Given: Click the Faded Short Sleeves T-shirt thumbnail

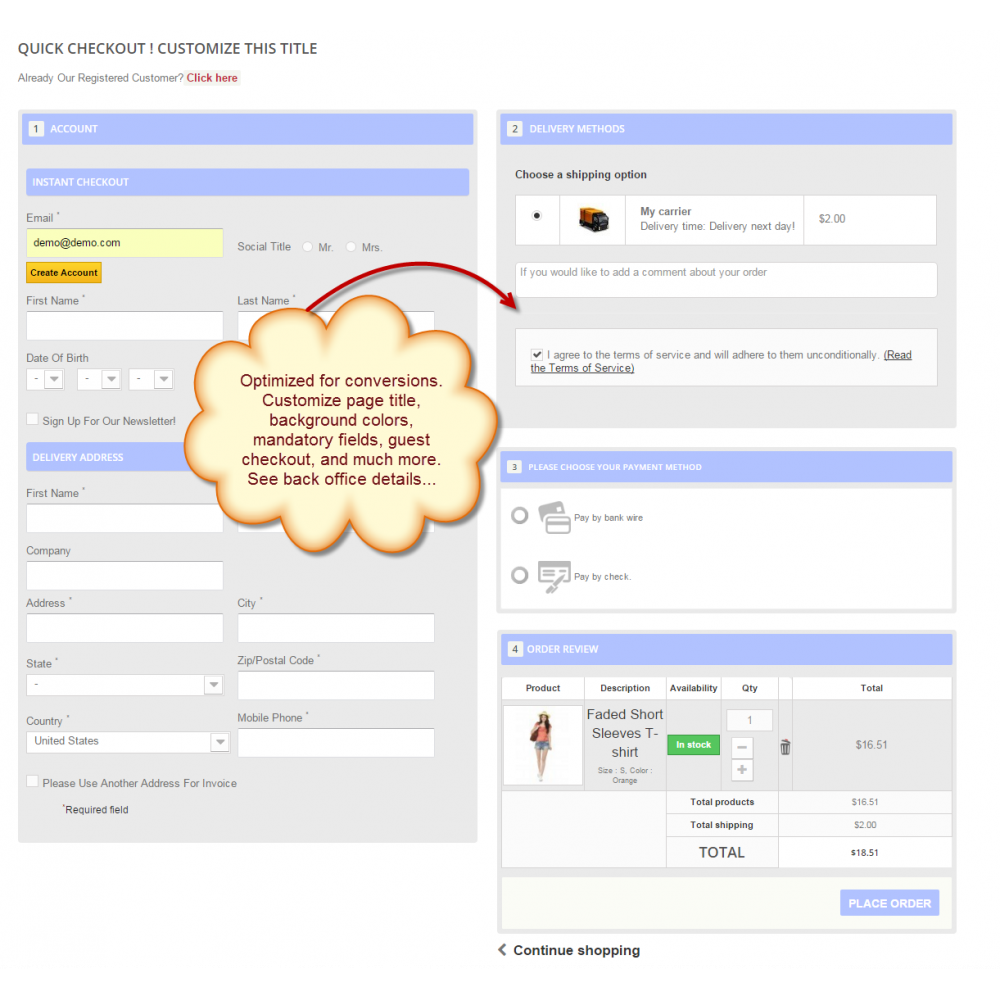Looking at the screenshot, I should point(542,744).
